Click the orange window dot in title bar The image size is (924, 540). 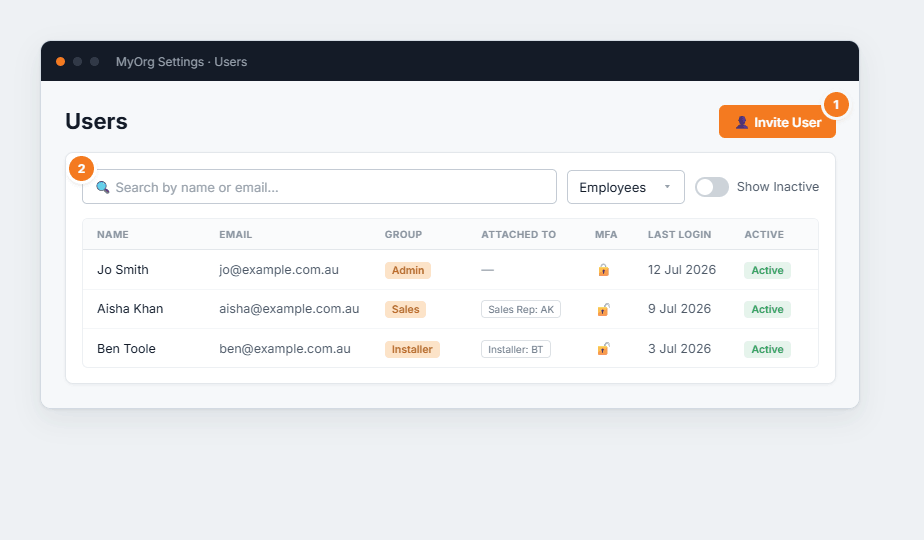[60, 61]
